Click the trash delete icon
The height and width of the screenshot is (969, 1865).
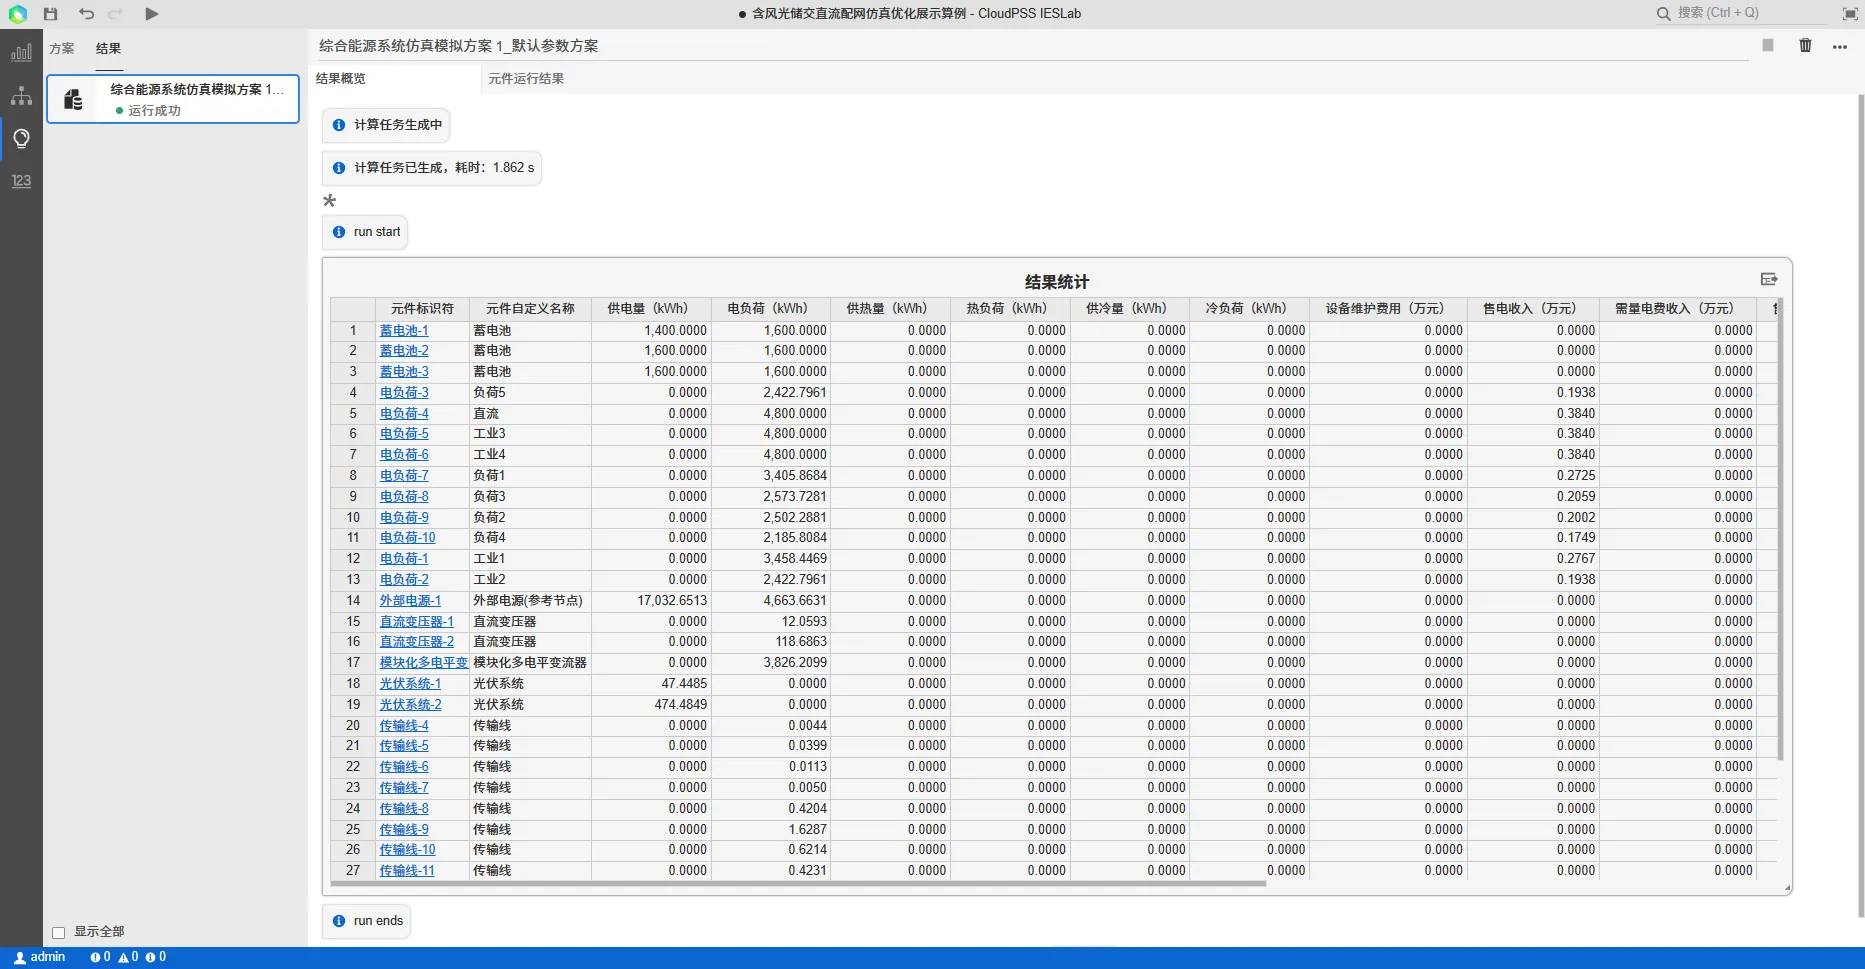coord(1805,46)
